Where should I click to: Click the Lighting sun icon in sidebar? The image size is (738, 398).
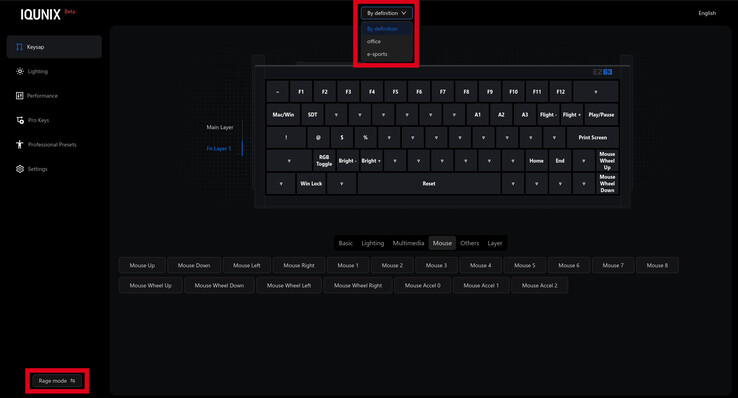20,72
